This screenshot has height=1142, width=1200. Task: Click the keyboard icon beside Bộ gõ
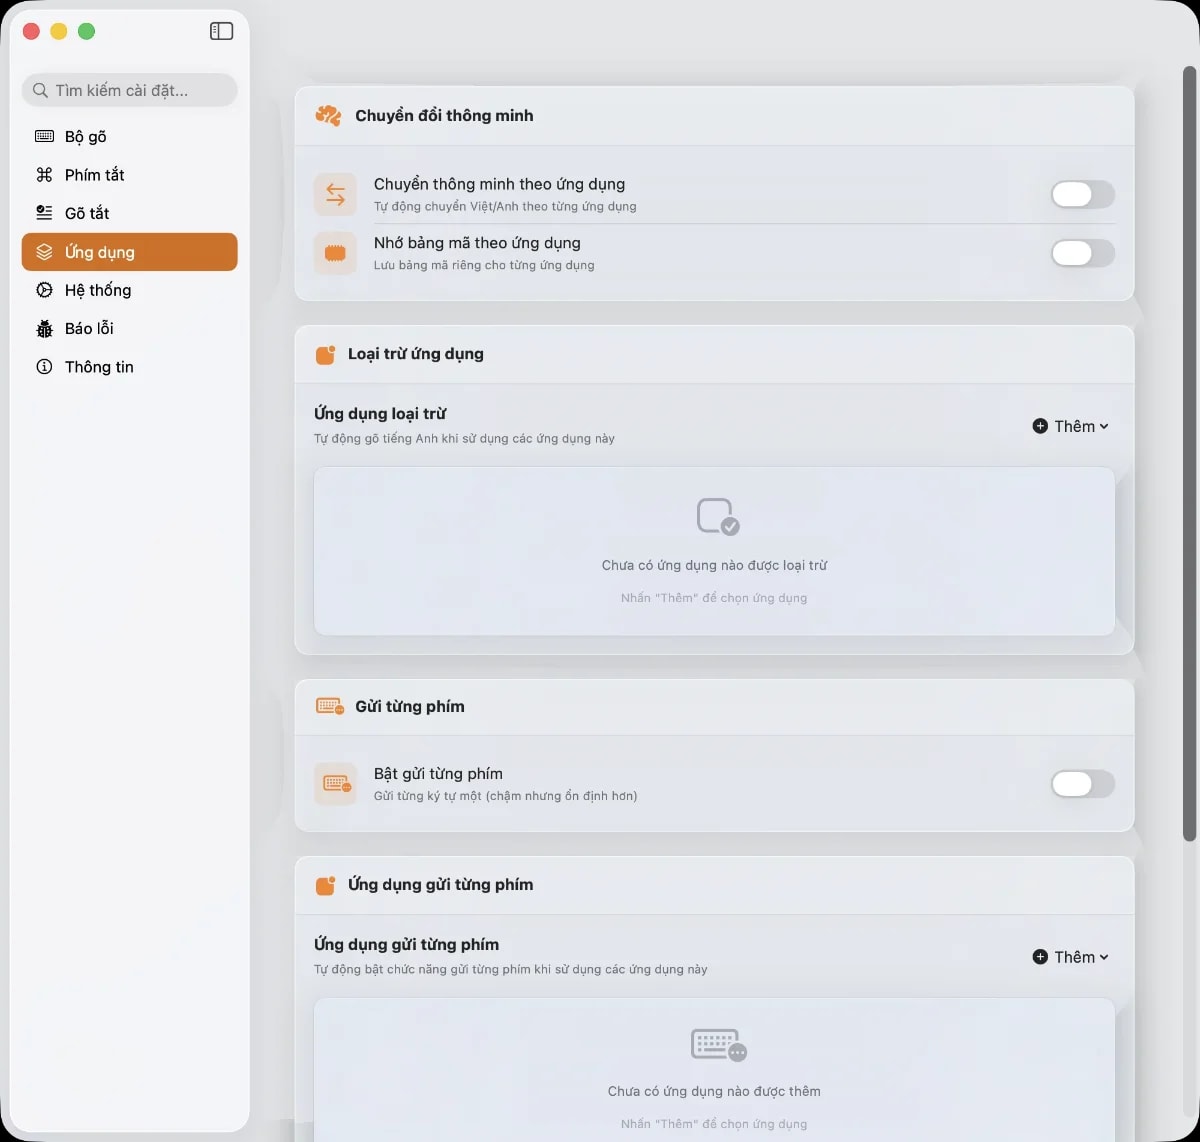point(44,136)
